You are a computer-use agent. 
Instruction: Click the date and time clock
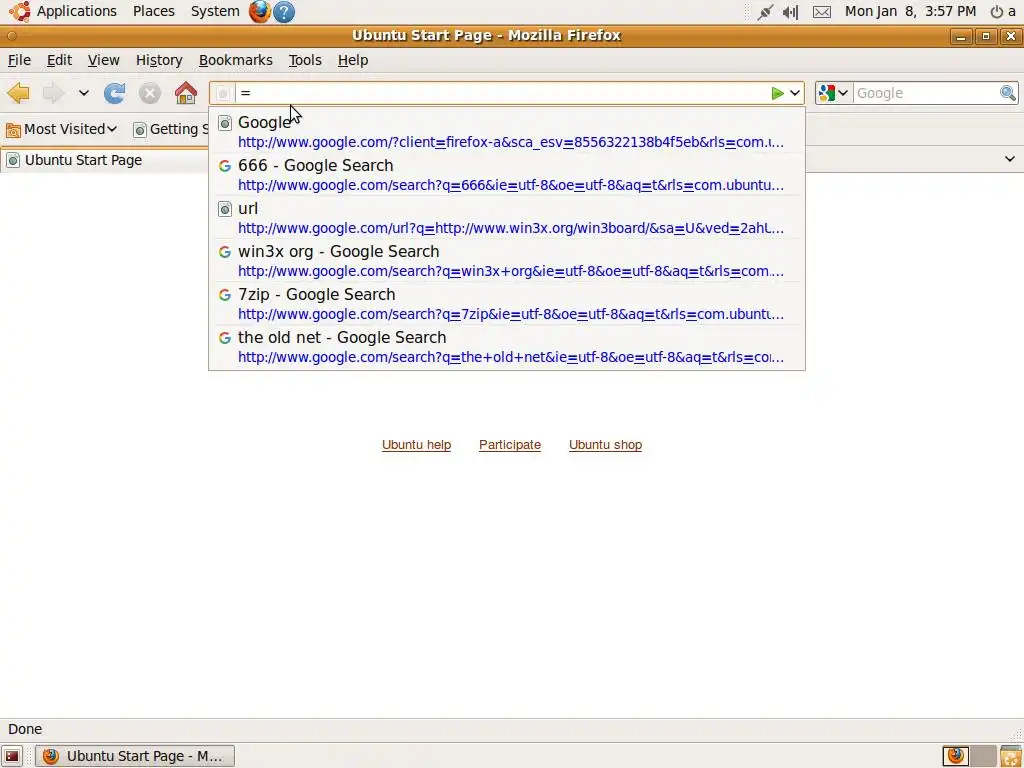click(910, 11)
